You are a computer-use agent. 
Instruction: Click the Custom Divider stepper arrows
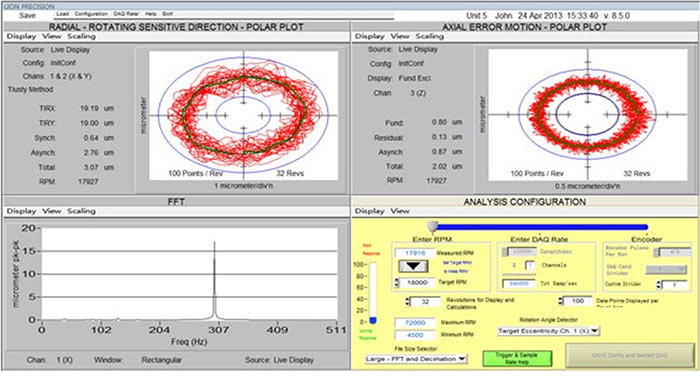658,284
